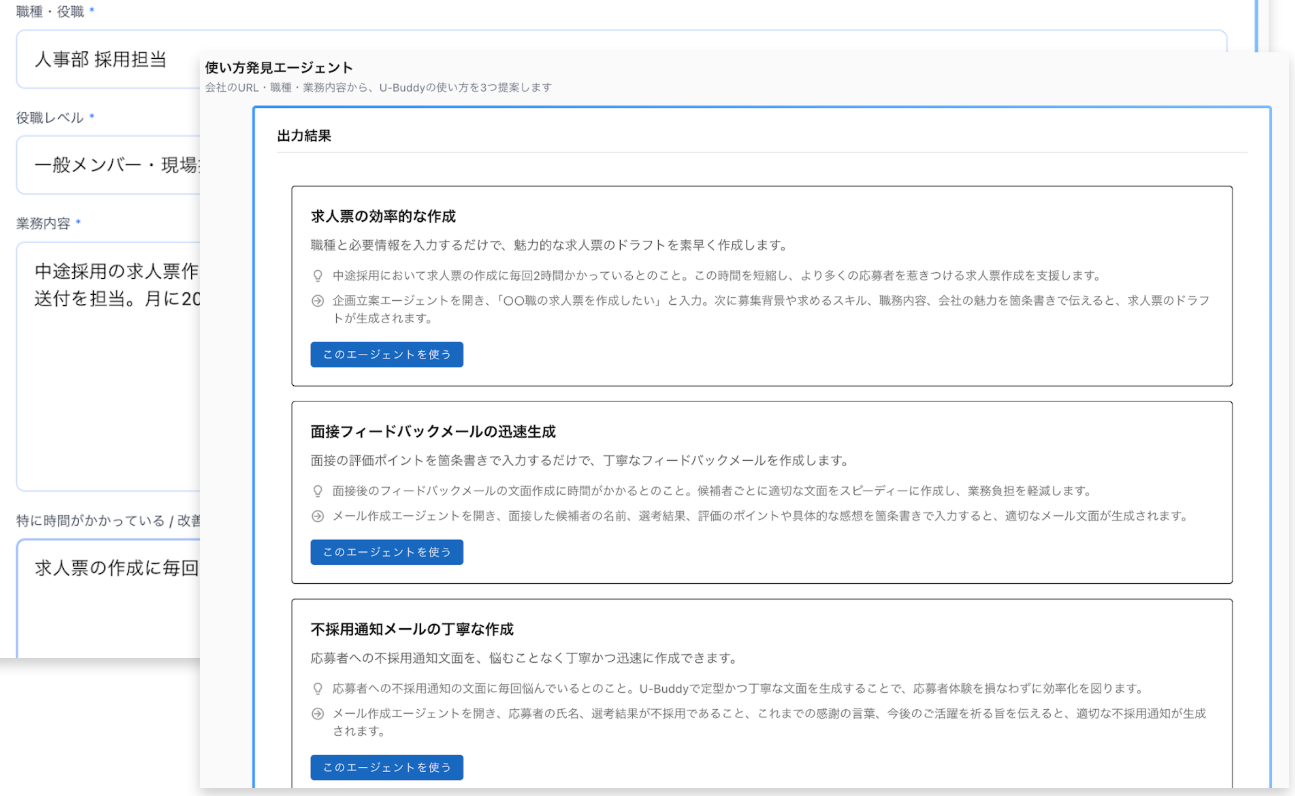The height and width of the screenshot is (796, 1295).
Task: Click the arrow-circle icon in 面接フィードバックメール card
Action: click(318, 516)
